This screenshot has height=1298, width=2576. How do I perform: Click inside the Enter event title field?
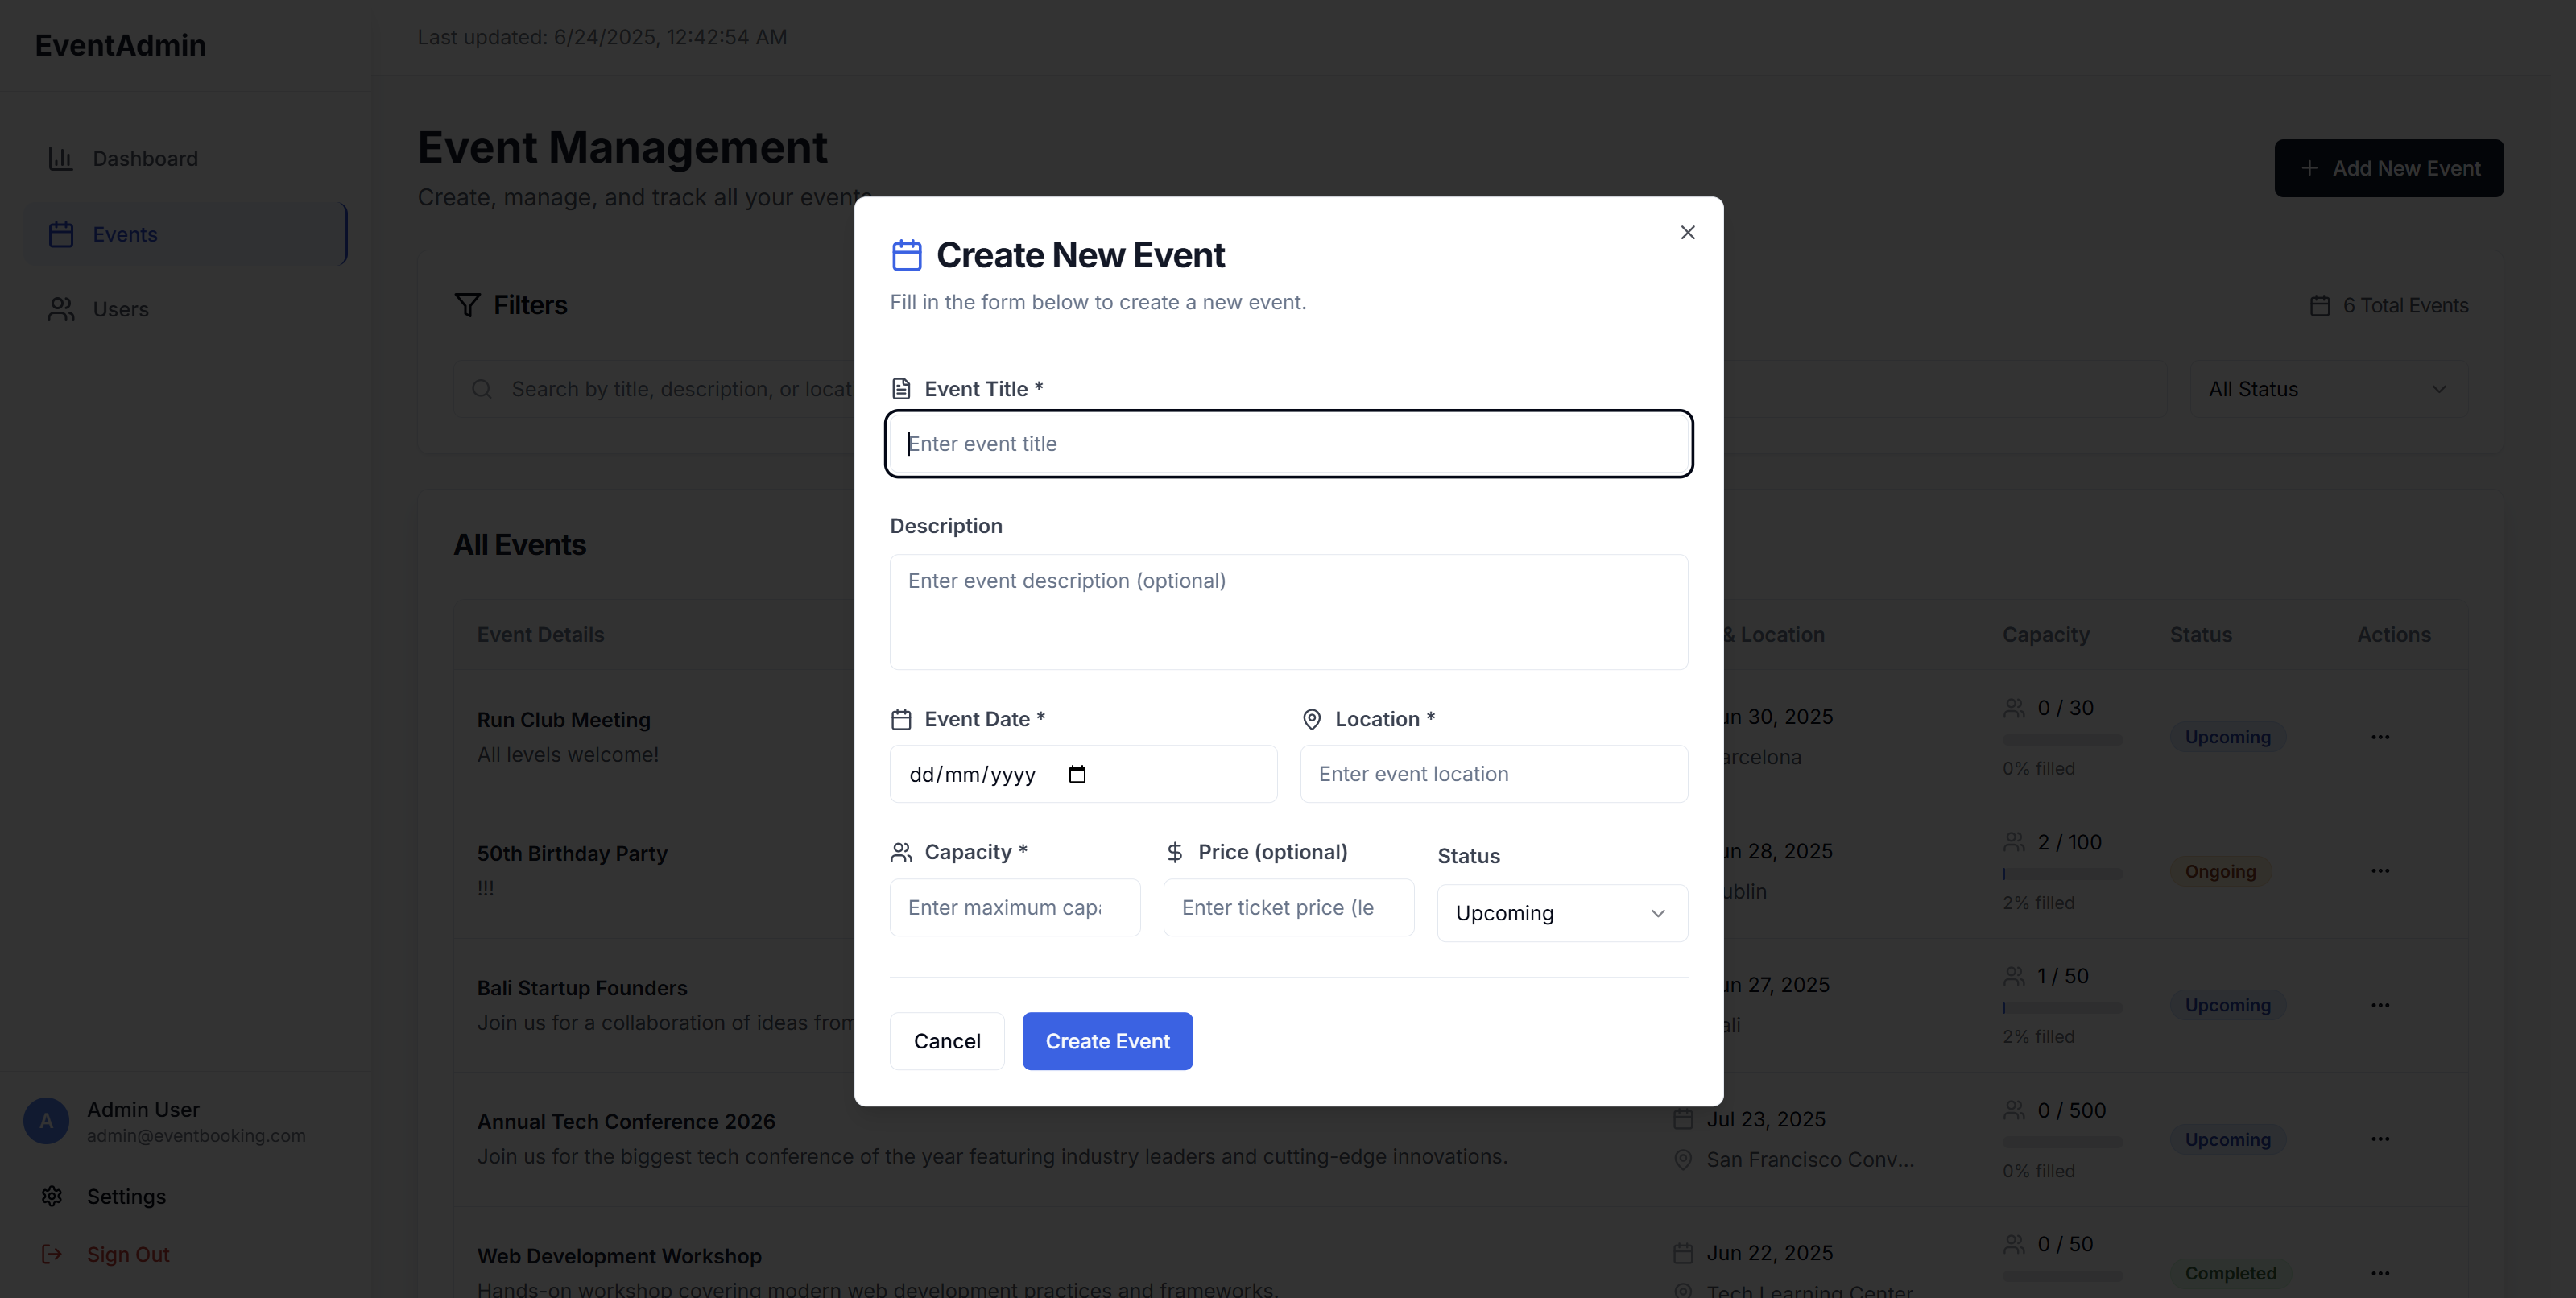tap(1288, 444)
